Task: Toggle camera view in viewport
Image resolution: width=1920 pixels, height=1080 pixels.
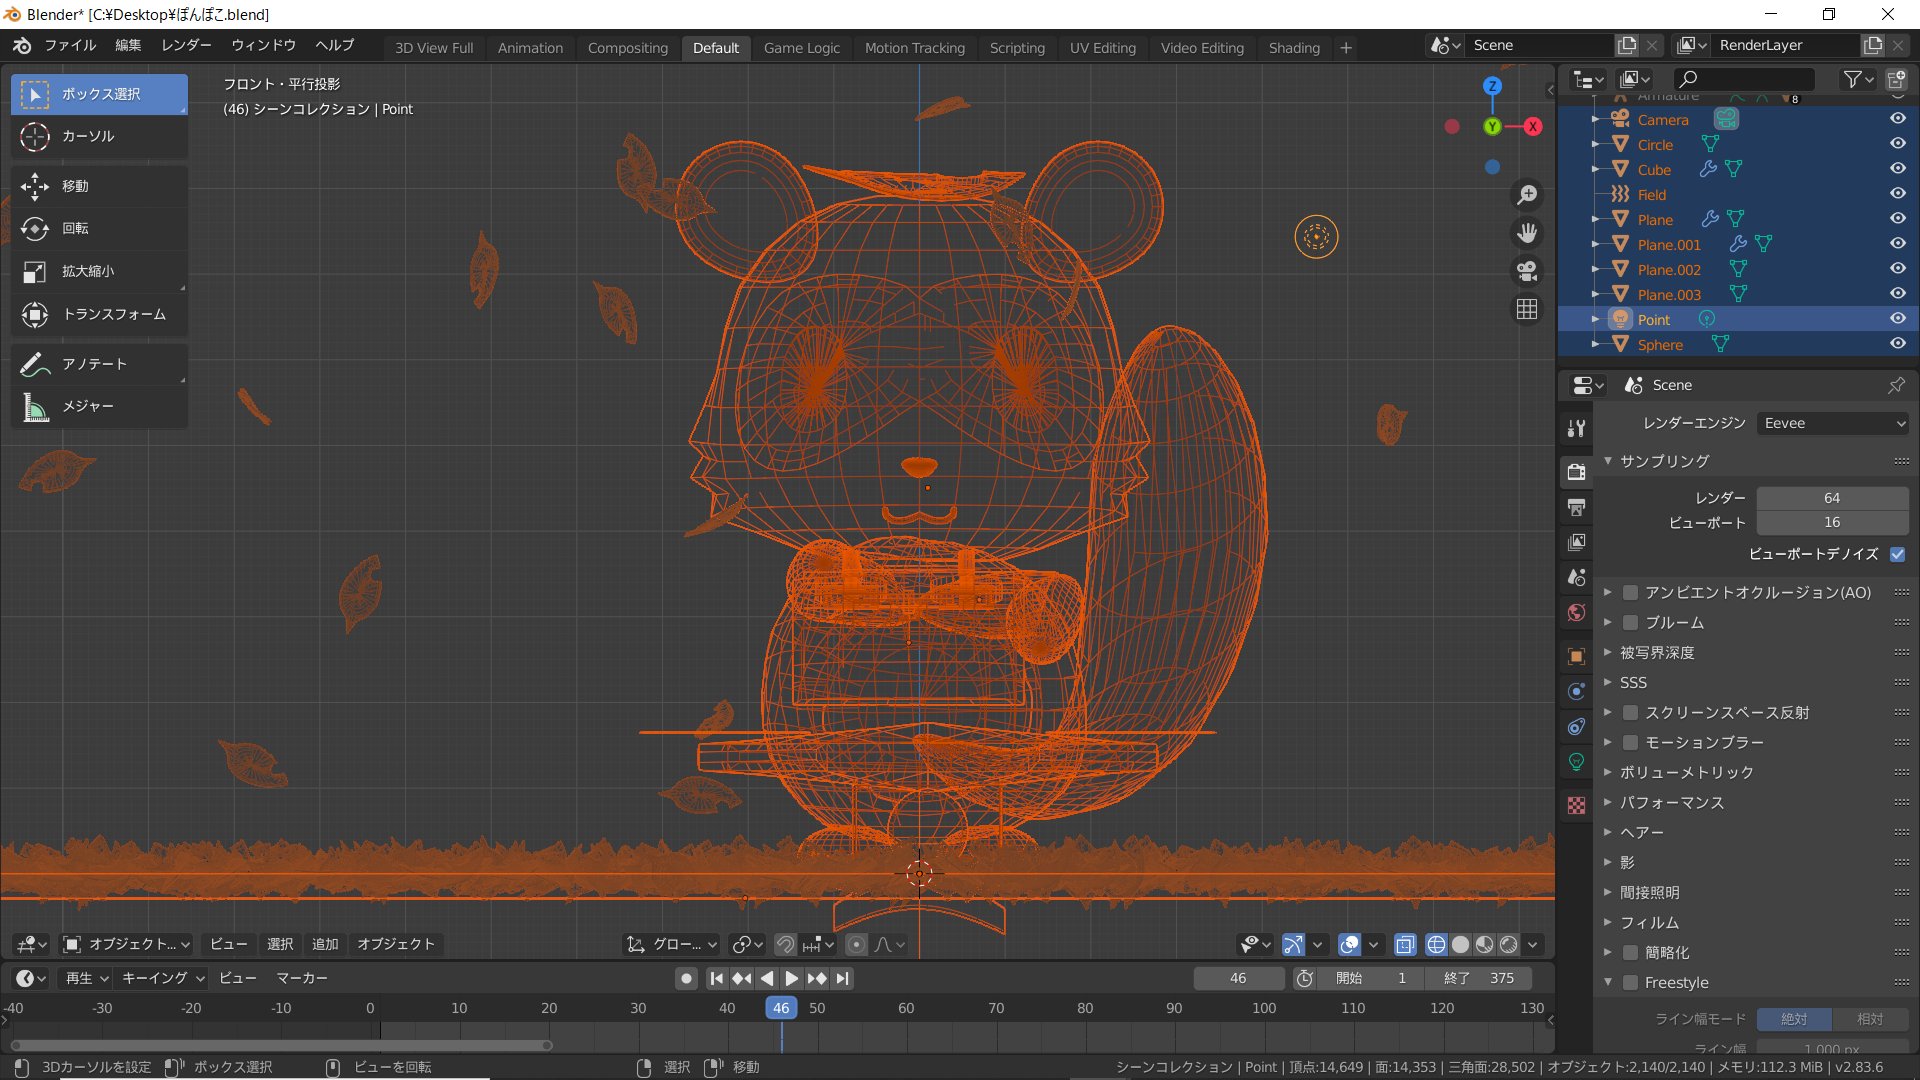Action: (x=1526, y=271)
